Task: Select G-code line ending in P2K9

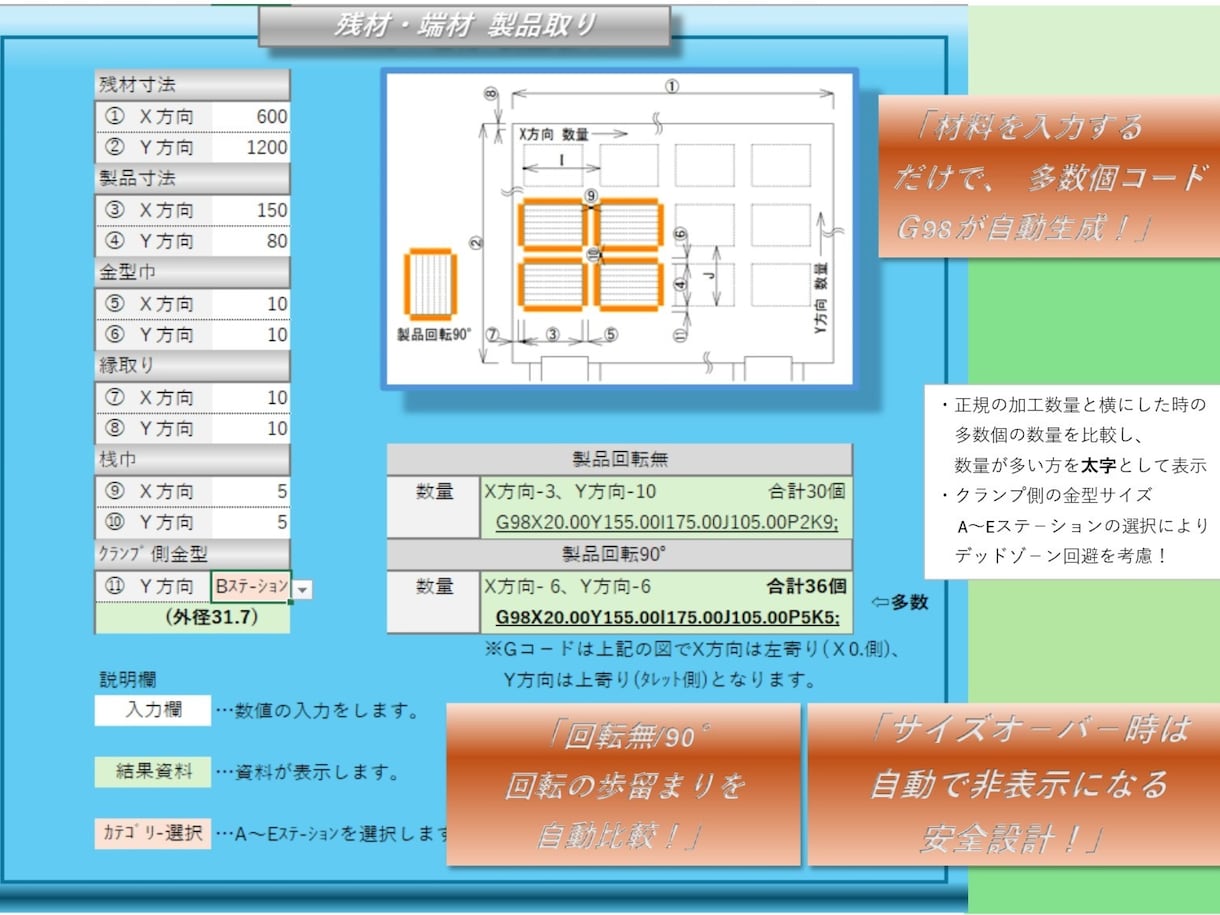Action: pyautogui.click(x=667, y=522)
